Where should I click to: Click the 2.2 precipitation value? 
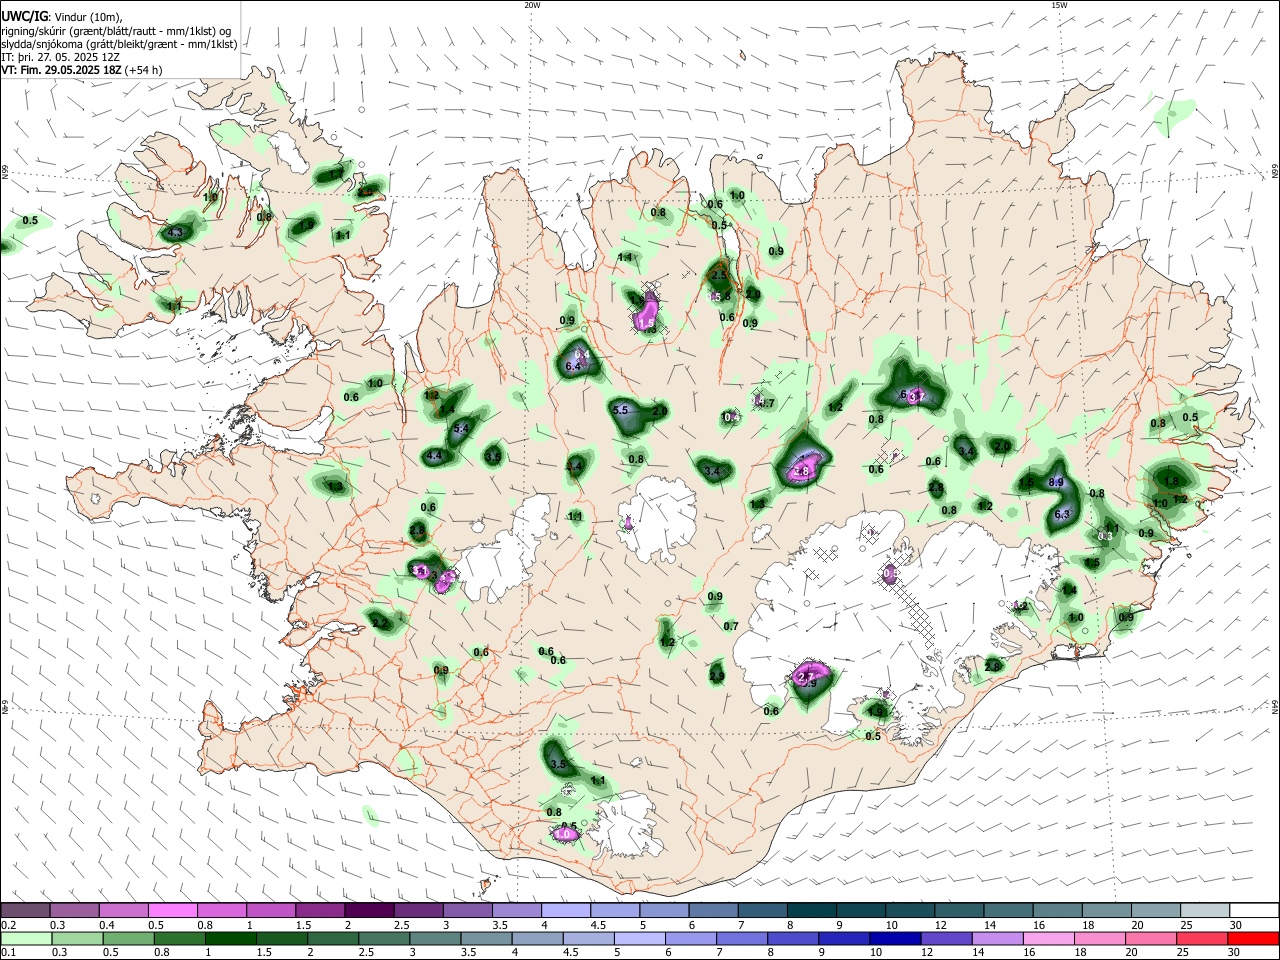pyautogui.click(x=379, y=623)
